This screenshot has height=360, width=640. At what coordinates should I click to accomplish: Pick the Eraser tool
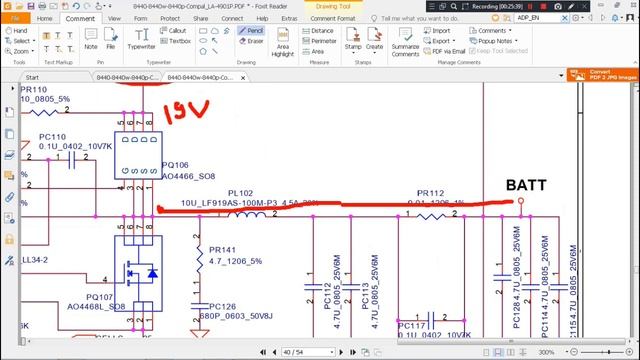(x=251, y=41)
